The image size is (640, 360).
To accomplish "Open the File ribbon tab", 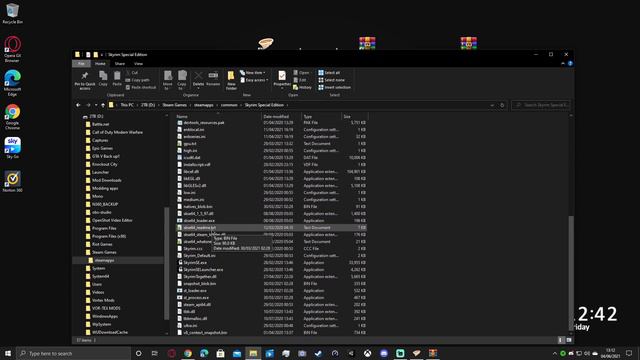I will pos(81,64).
